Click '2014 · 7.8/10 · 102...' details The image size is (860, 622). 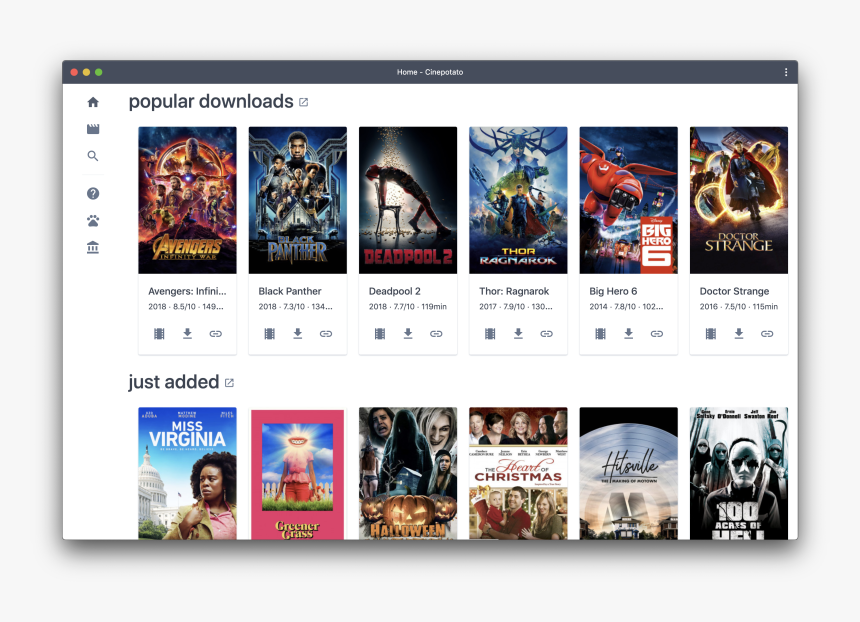coord(626,307)
